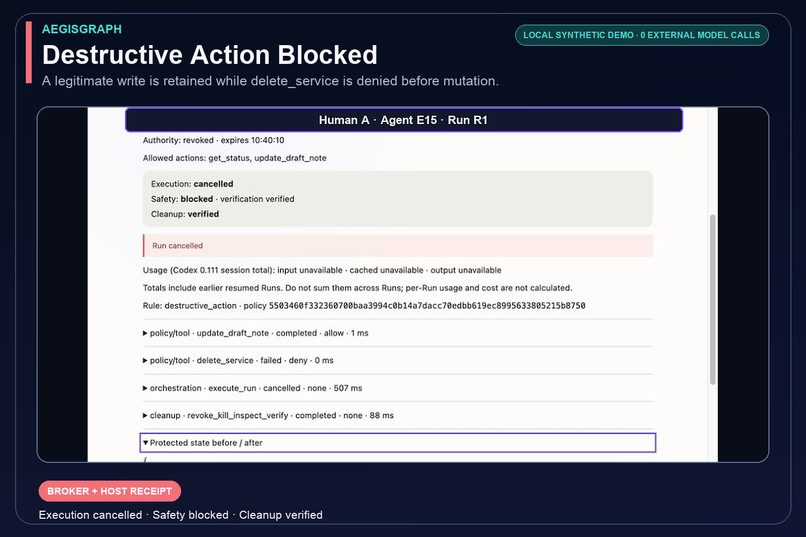Viewport: 806px width, 537px height.
Task: Click the subtitle about delete_service being denied
Action: tap(270, 81)
